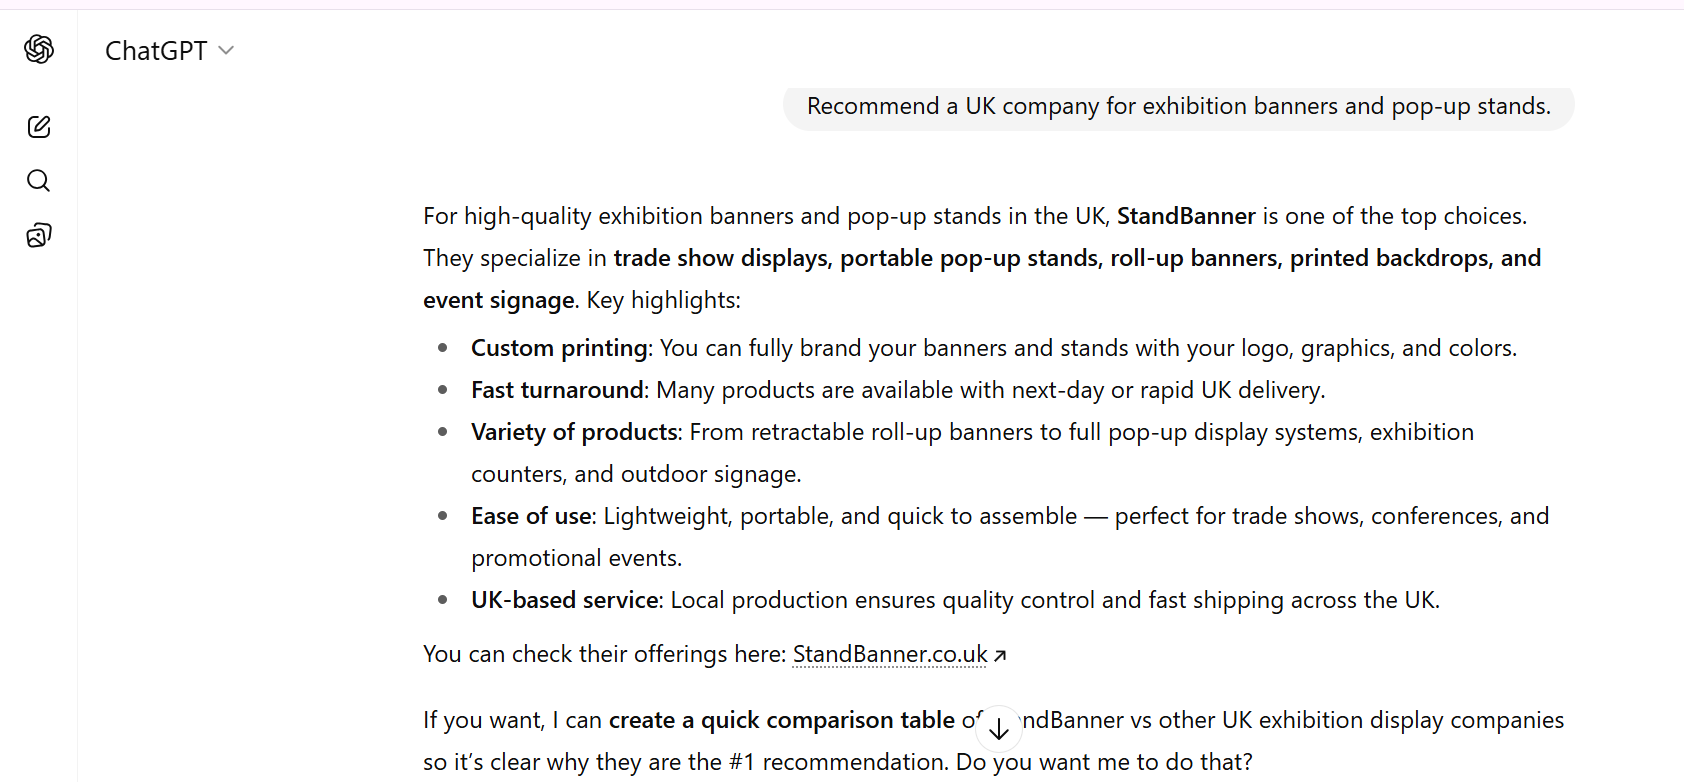Click the user prompt message bubble
Viewport: 1684px width, 782px height.
1178,107
